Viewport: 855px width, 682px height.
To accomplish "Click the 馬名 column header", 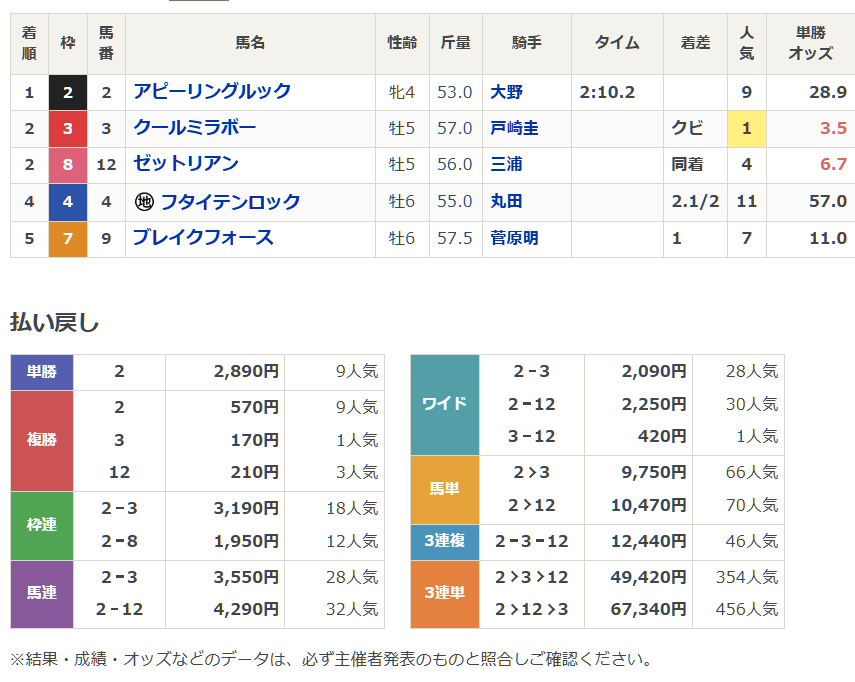I will 250,43.
